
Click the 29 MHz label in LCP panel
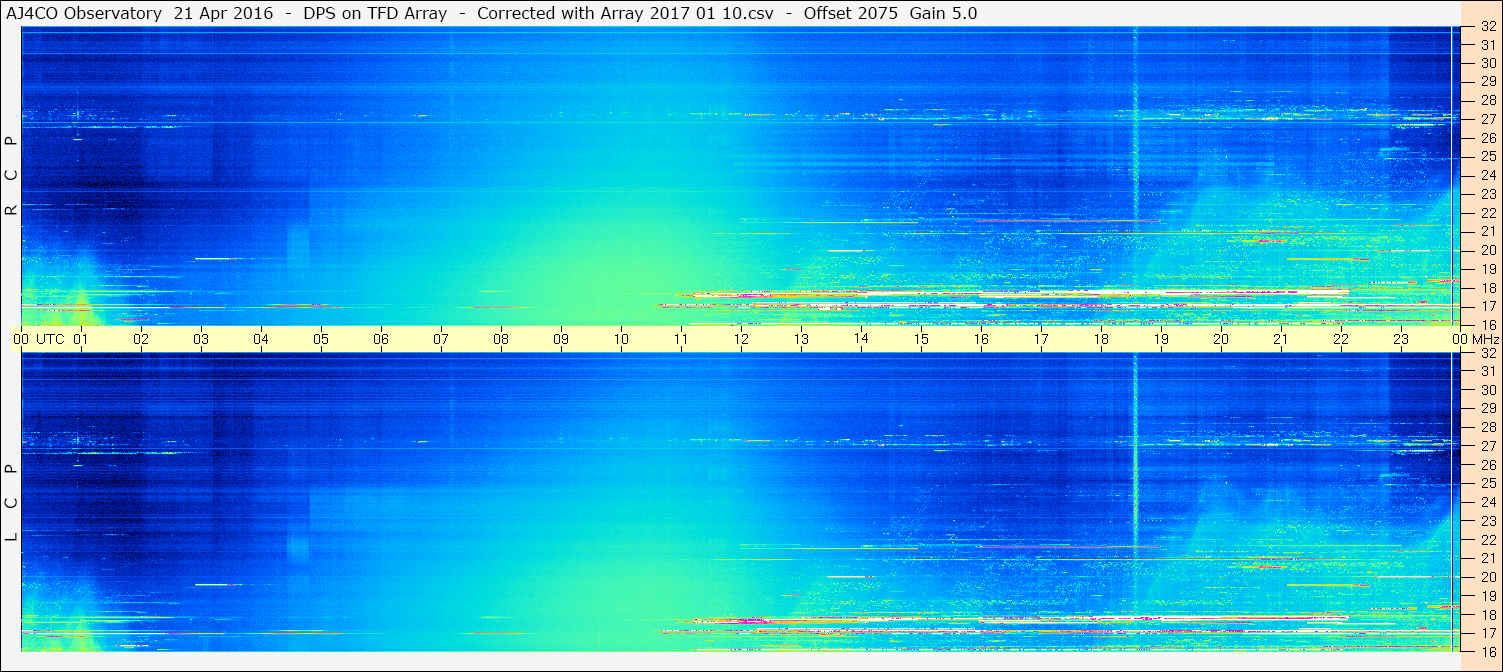(1487, 409)
